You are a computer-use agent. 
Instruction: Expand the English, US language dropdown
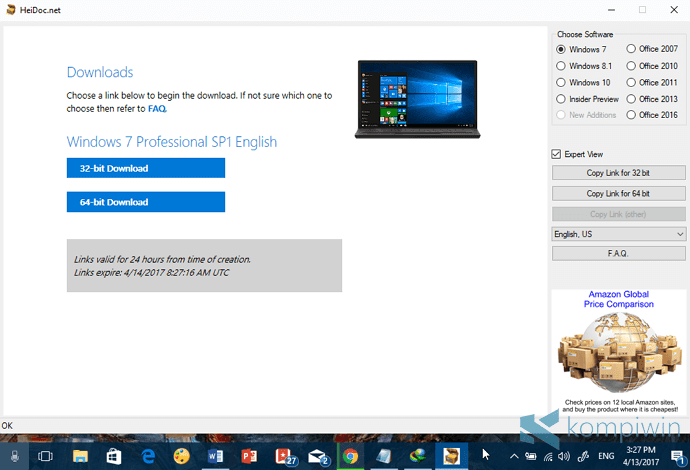coord(618,234)
